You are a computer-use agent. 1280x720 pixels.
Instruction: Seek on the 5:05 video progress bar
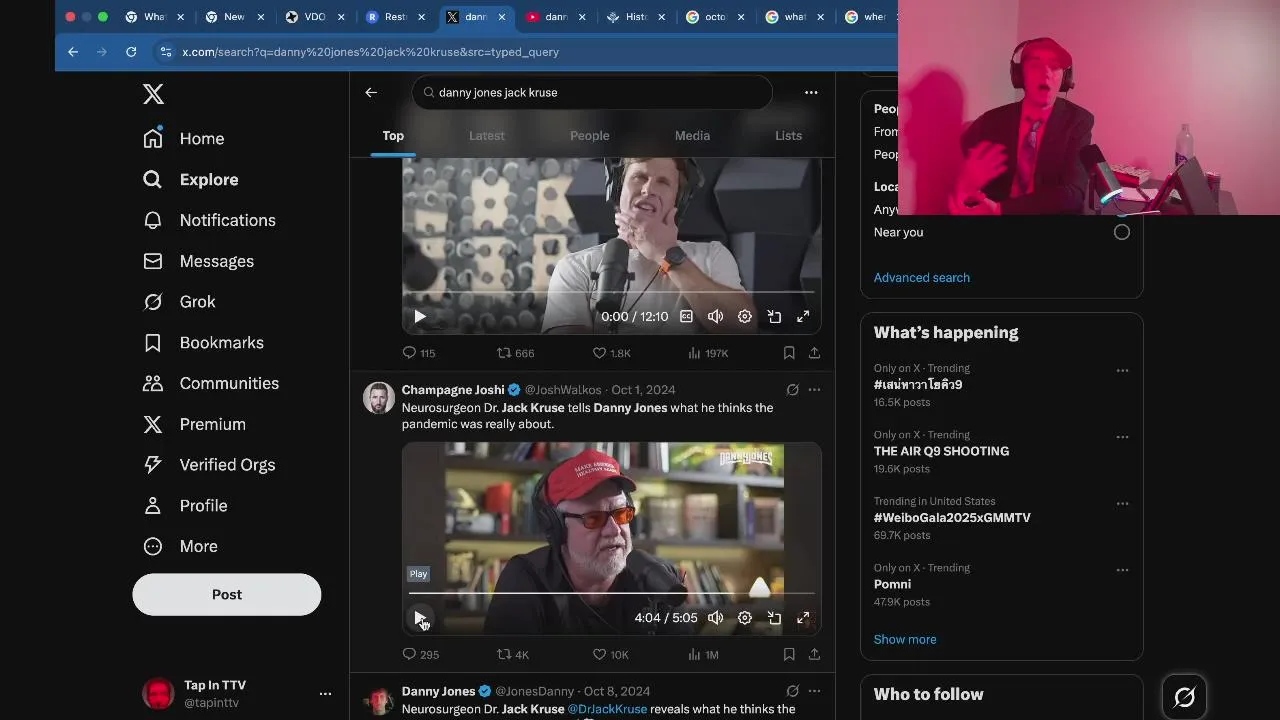click(x=612, y=593)
